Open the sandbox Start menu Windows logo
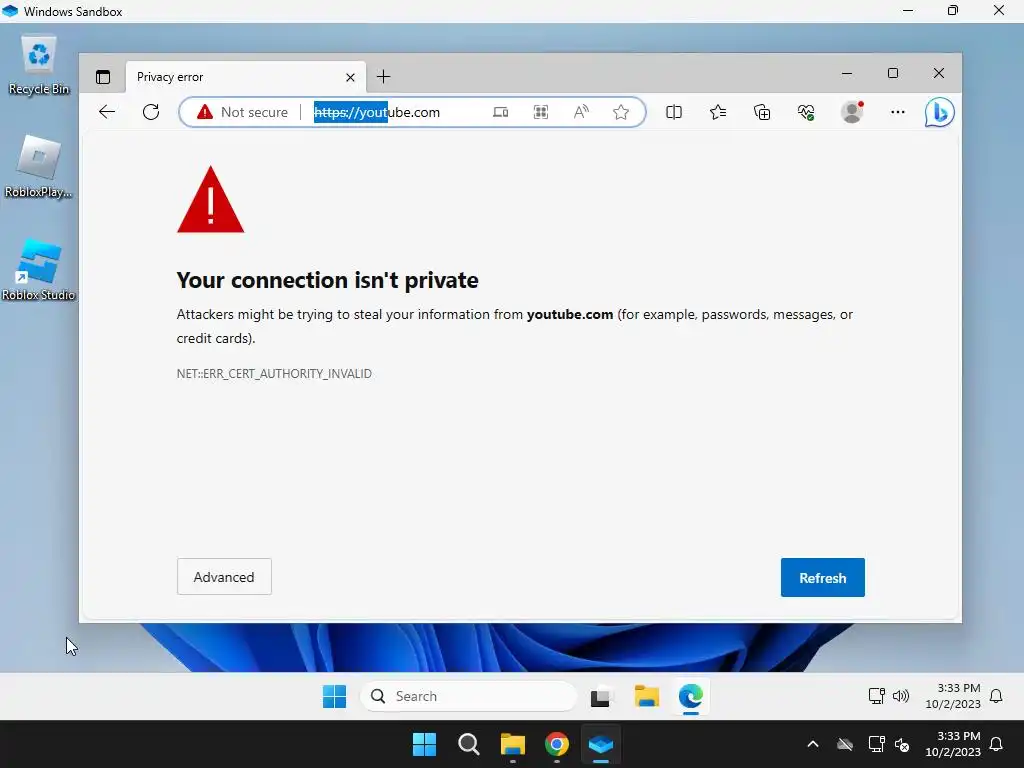The image size is (1024, 768). pos(334,697)
